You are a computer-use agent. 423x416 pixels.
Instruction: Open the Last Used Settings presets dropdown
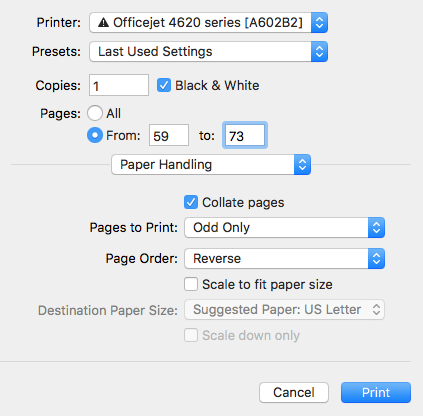209,52
